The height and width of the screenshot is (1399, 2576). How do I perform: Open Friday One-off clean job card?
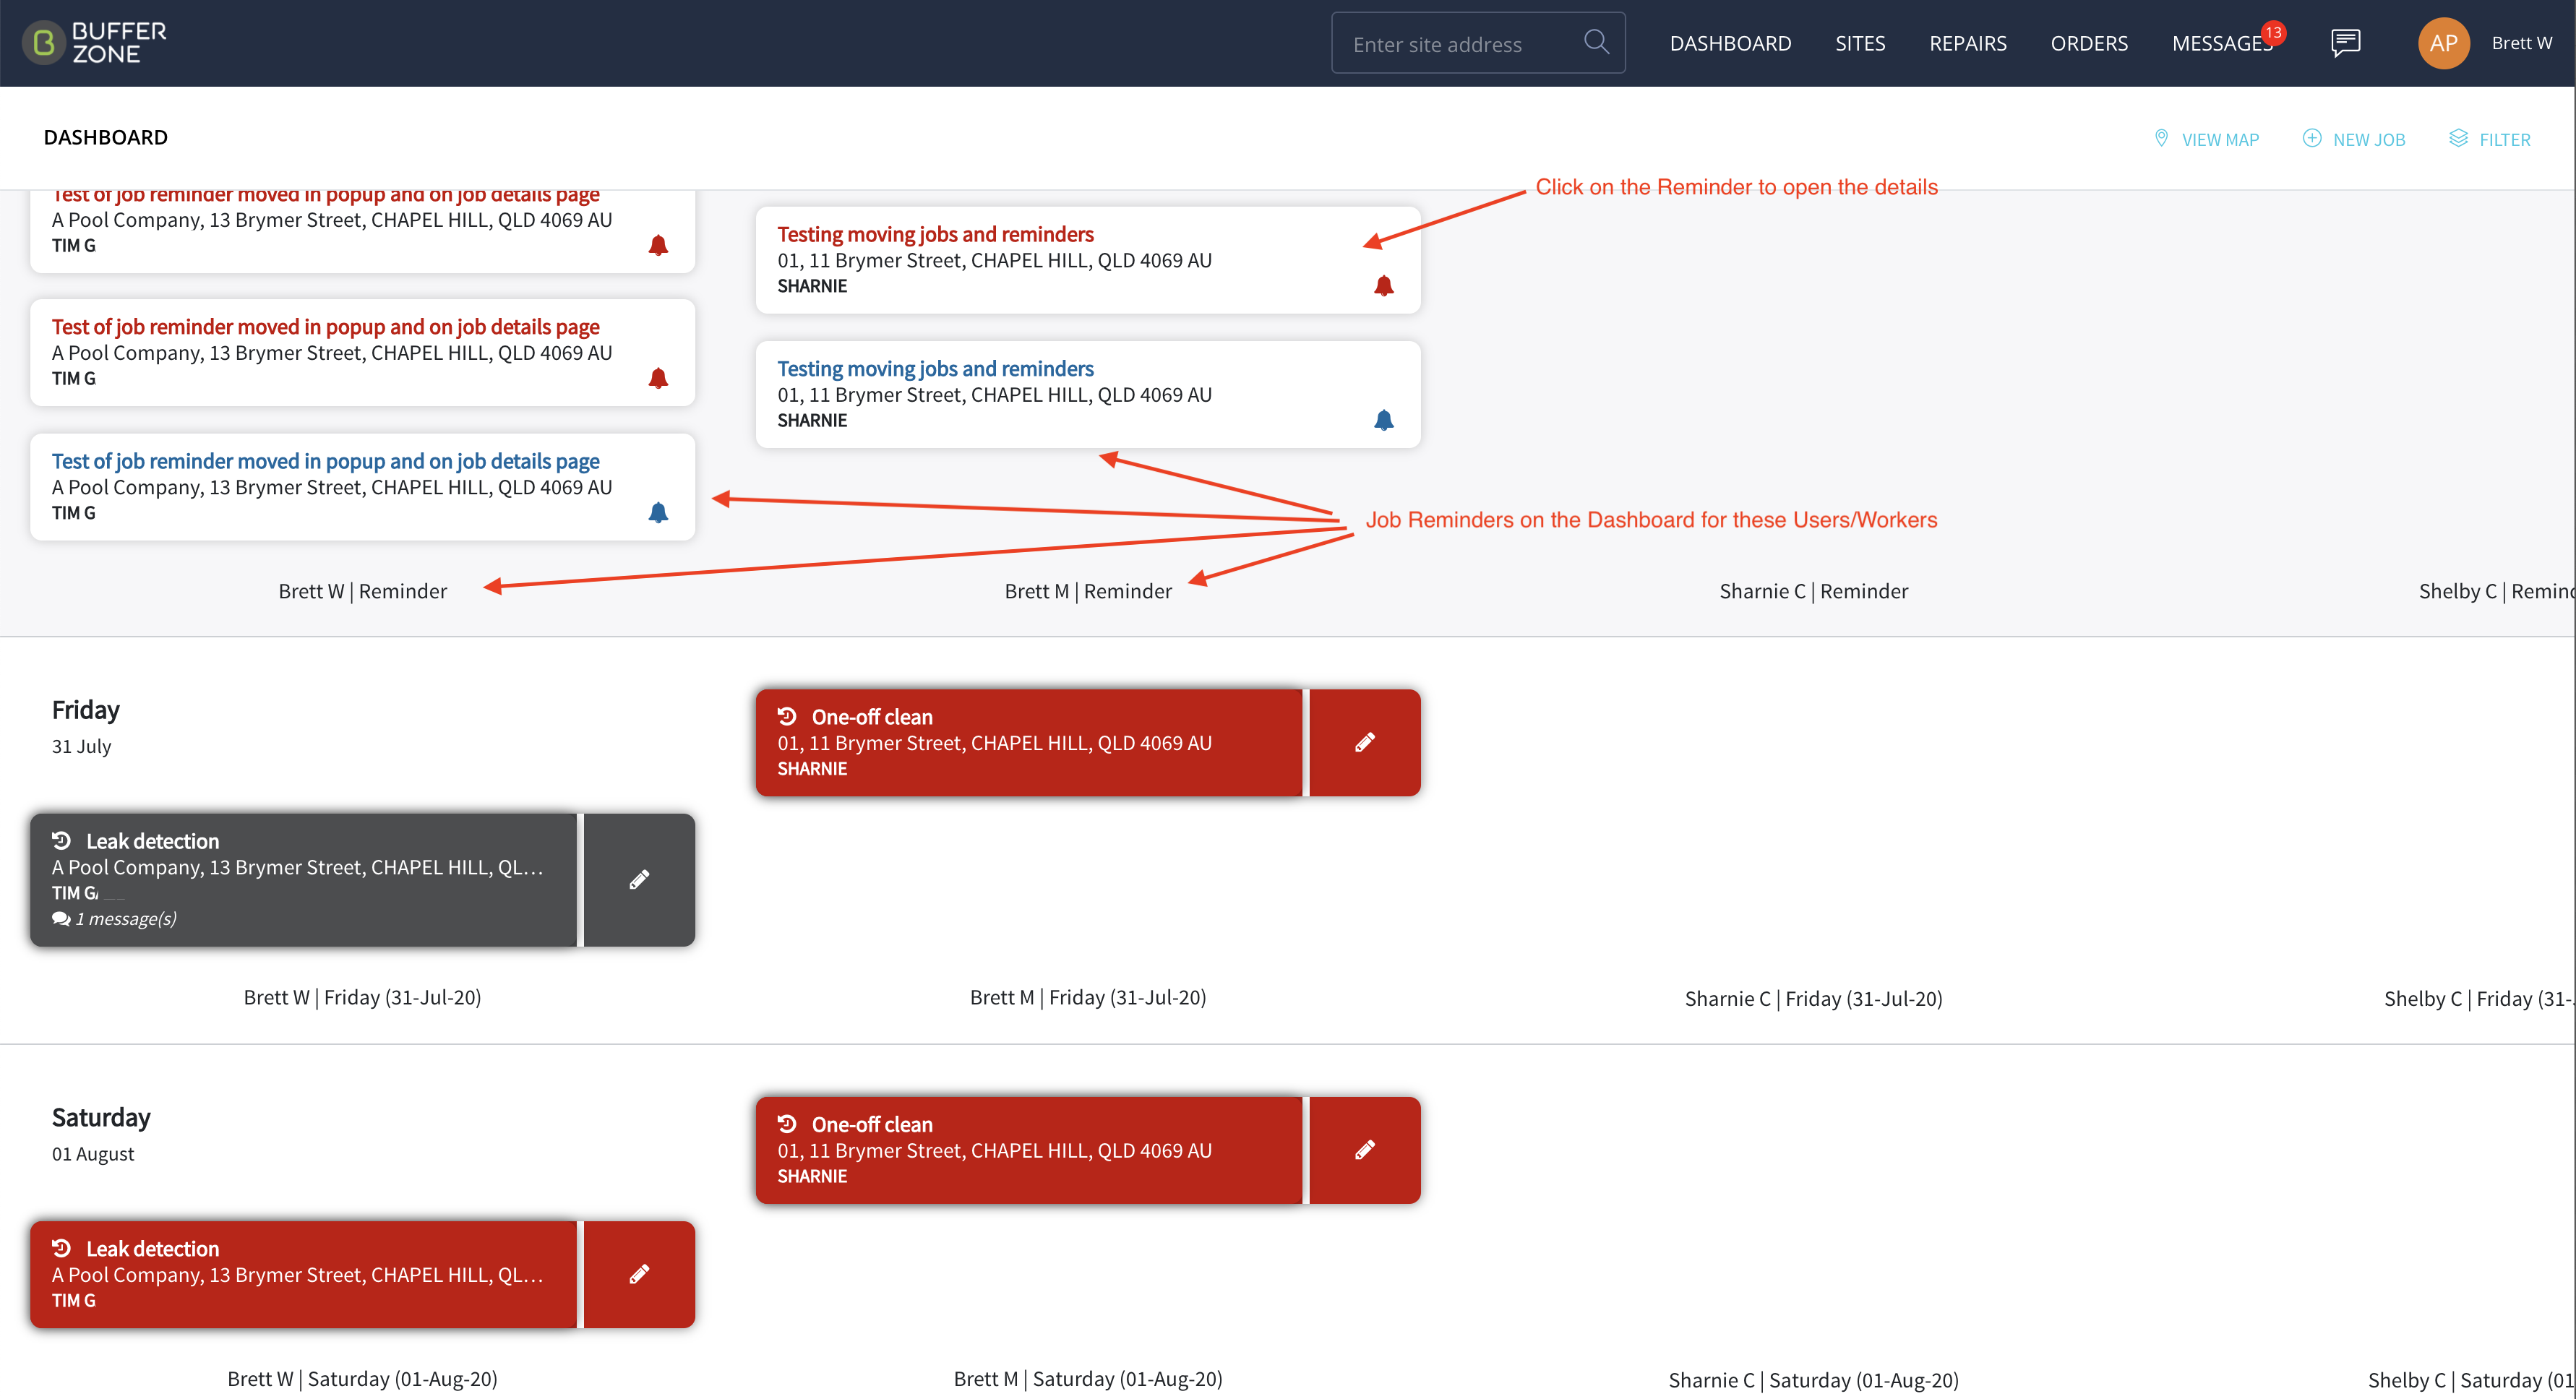pos(1029,742)
